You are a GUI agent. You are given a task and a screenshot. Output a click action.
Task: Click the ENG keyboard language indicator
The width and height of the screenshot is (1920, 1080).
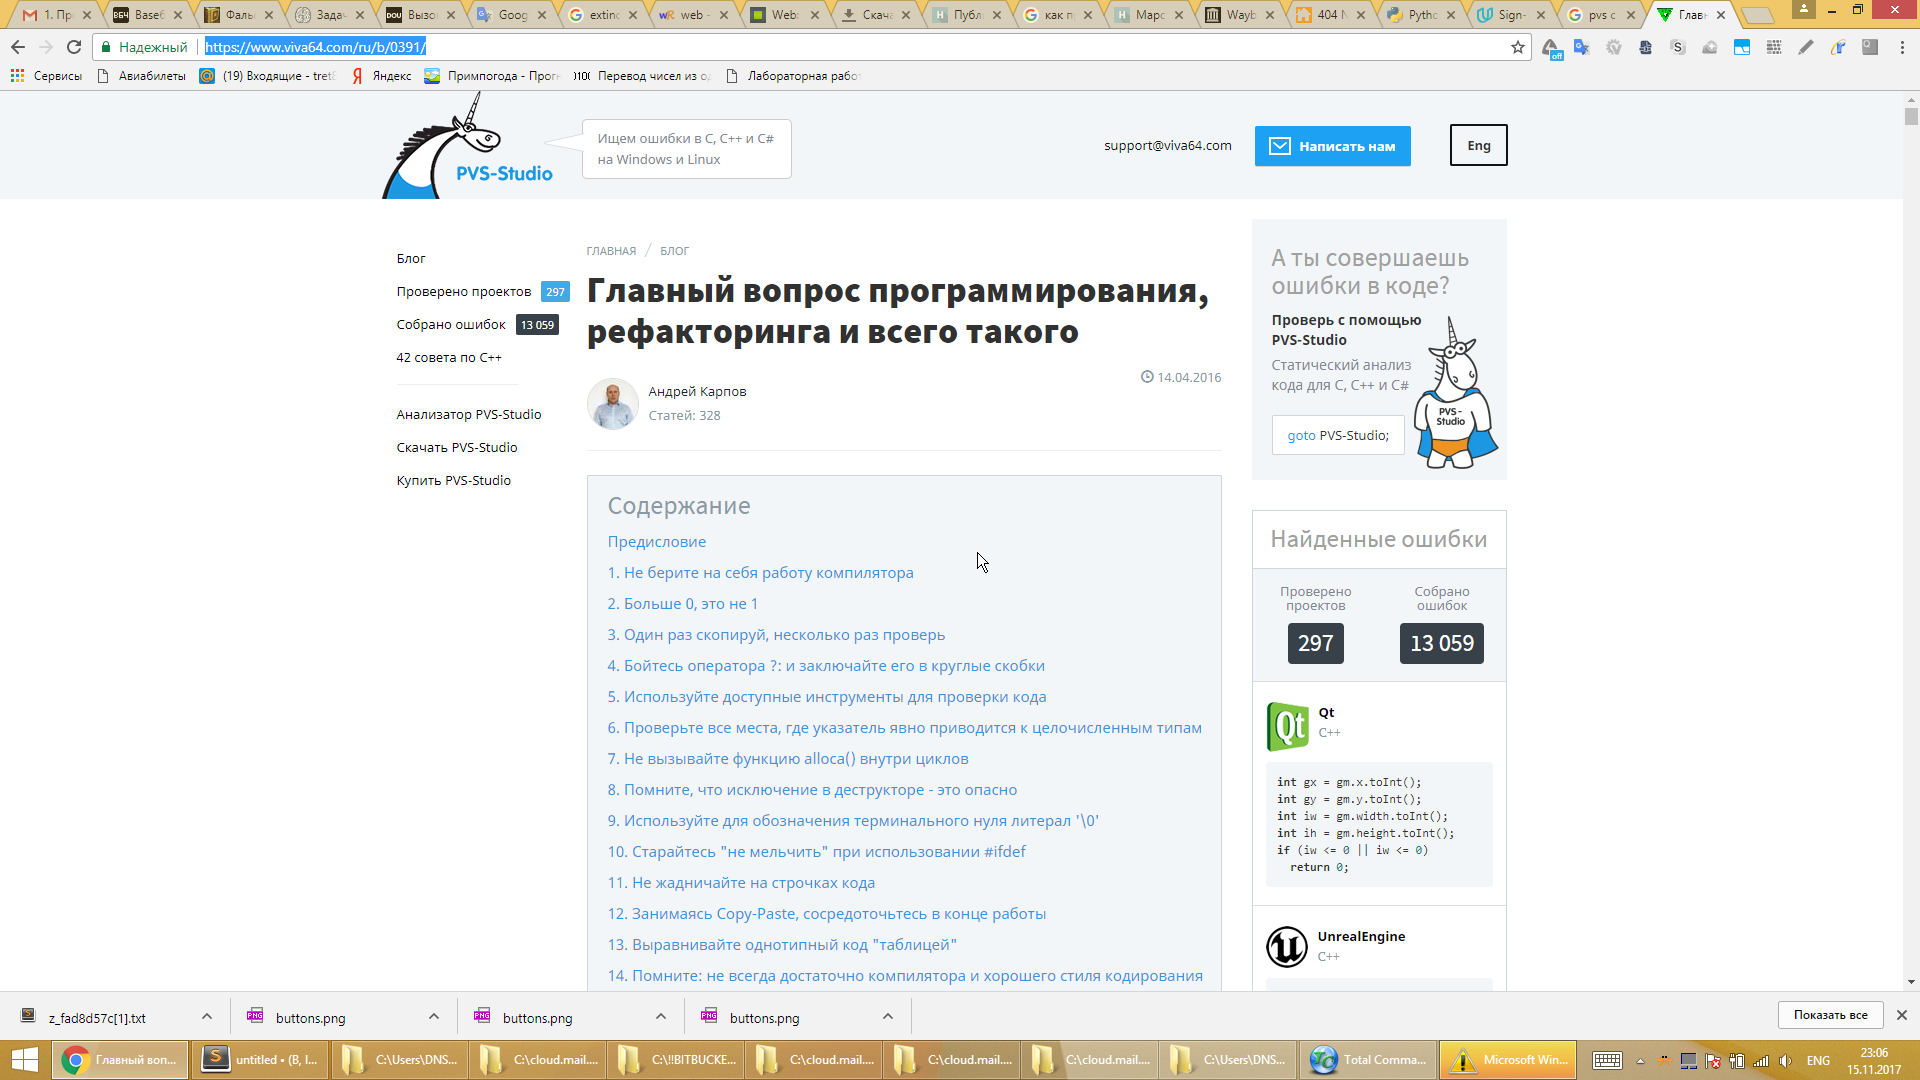[x=1818, y=1060]
